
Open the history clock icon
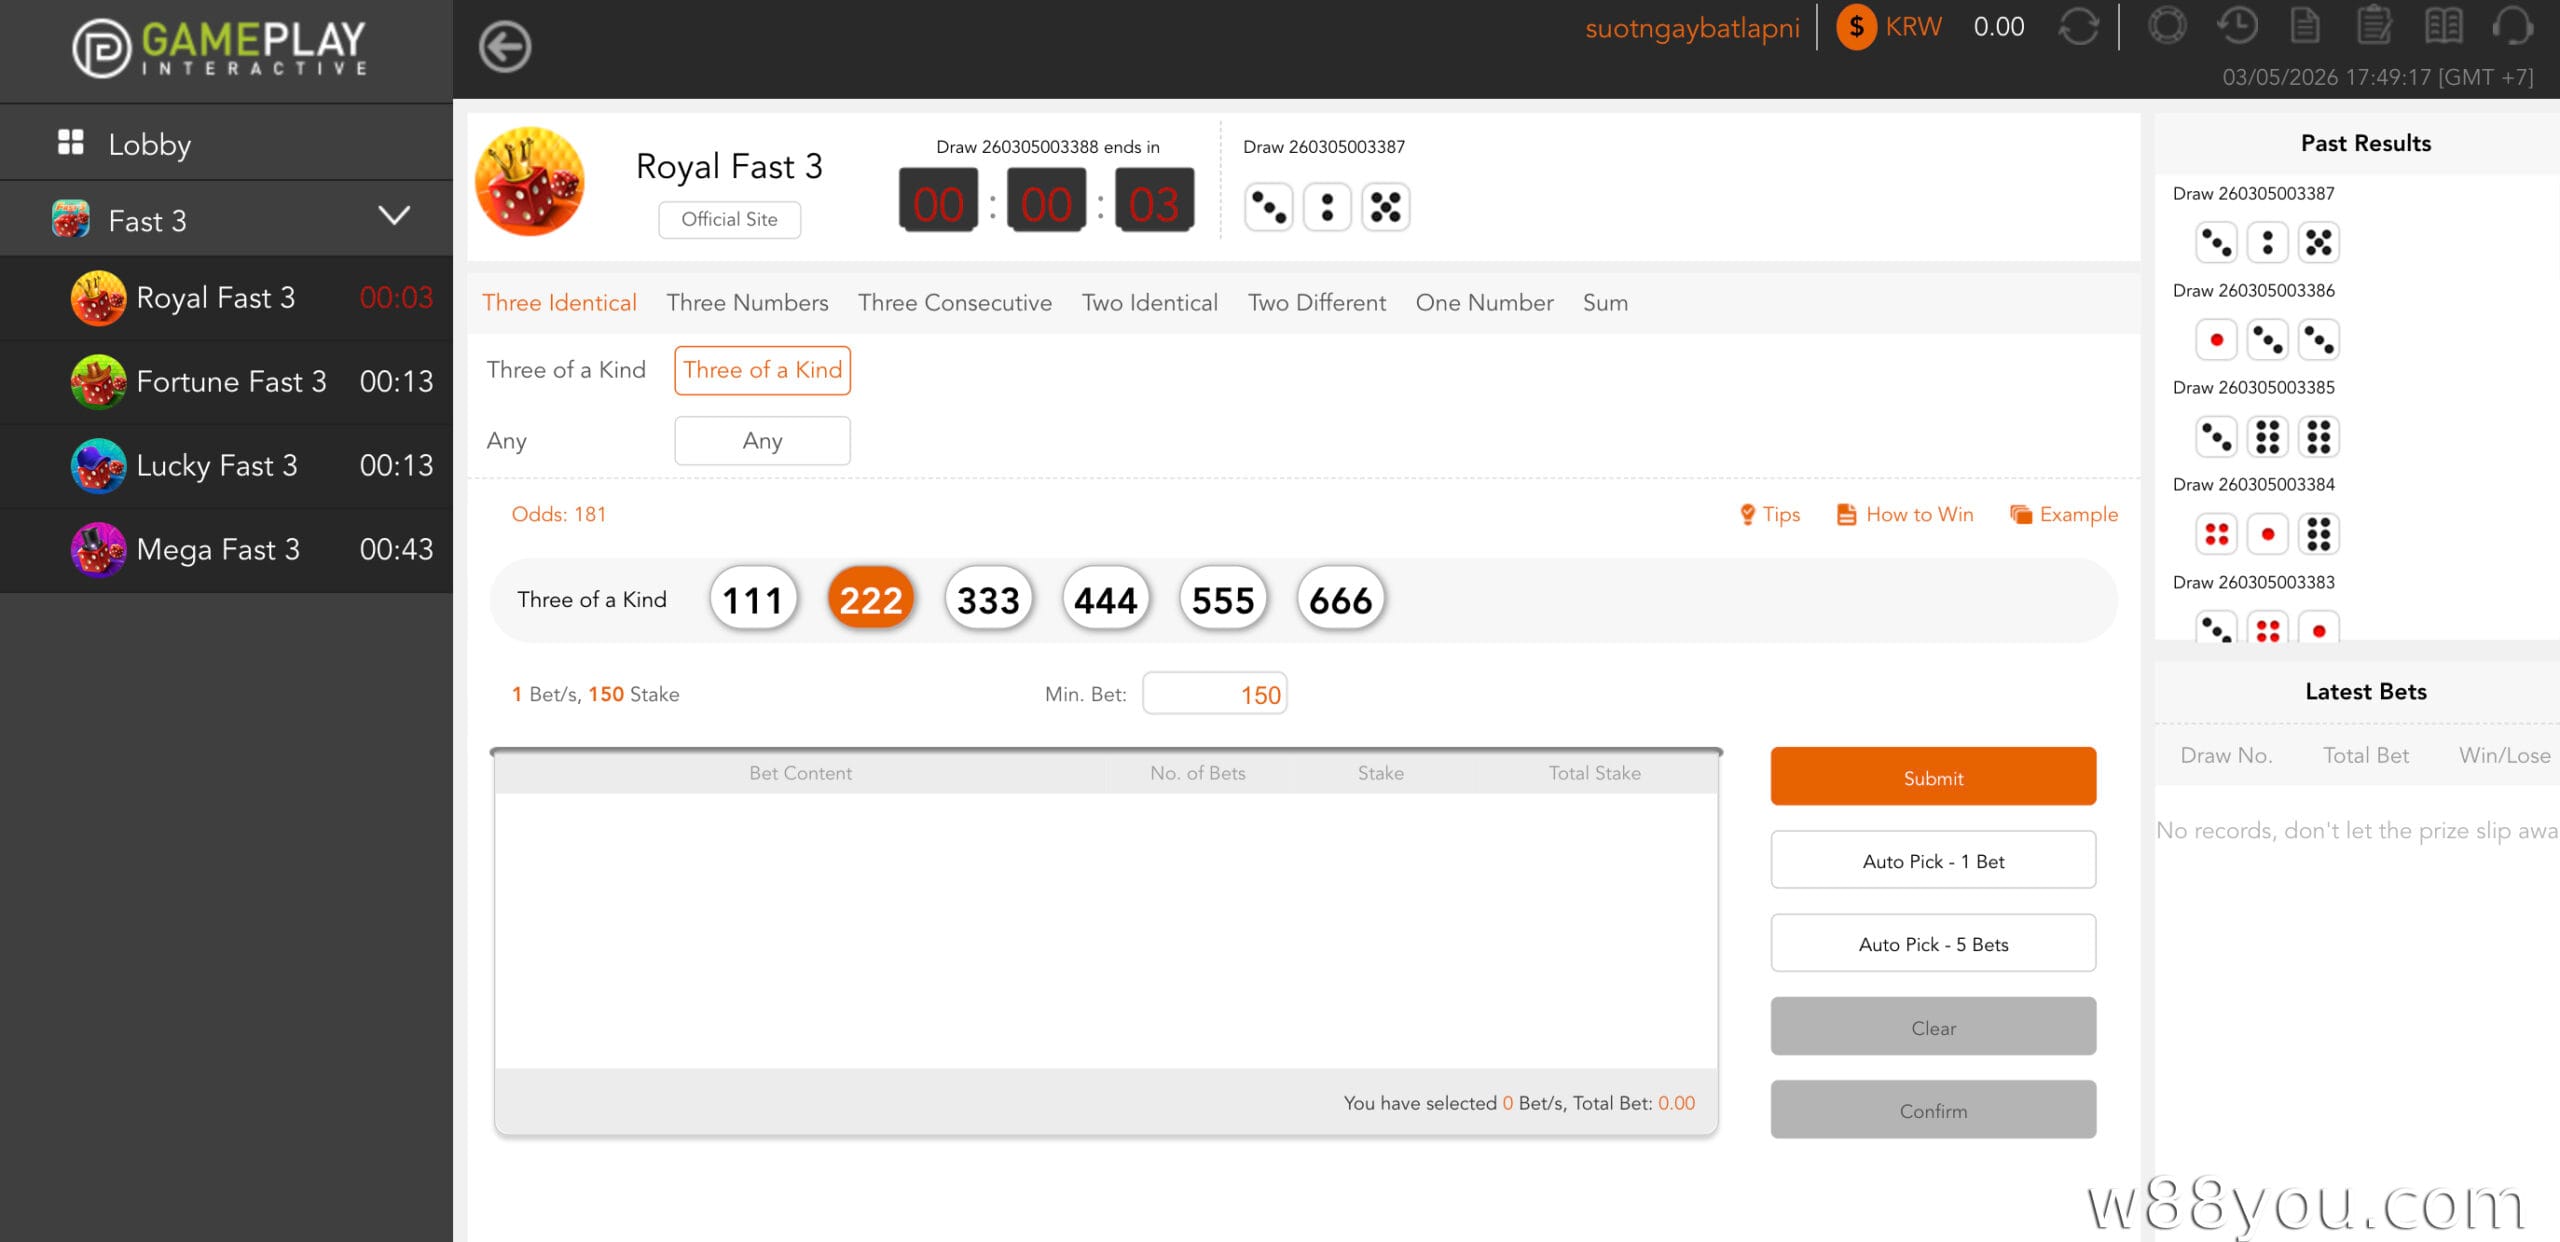(2237, 26)
